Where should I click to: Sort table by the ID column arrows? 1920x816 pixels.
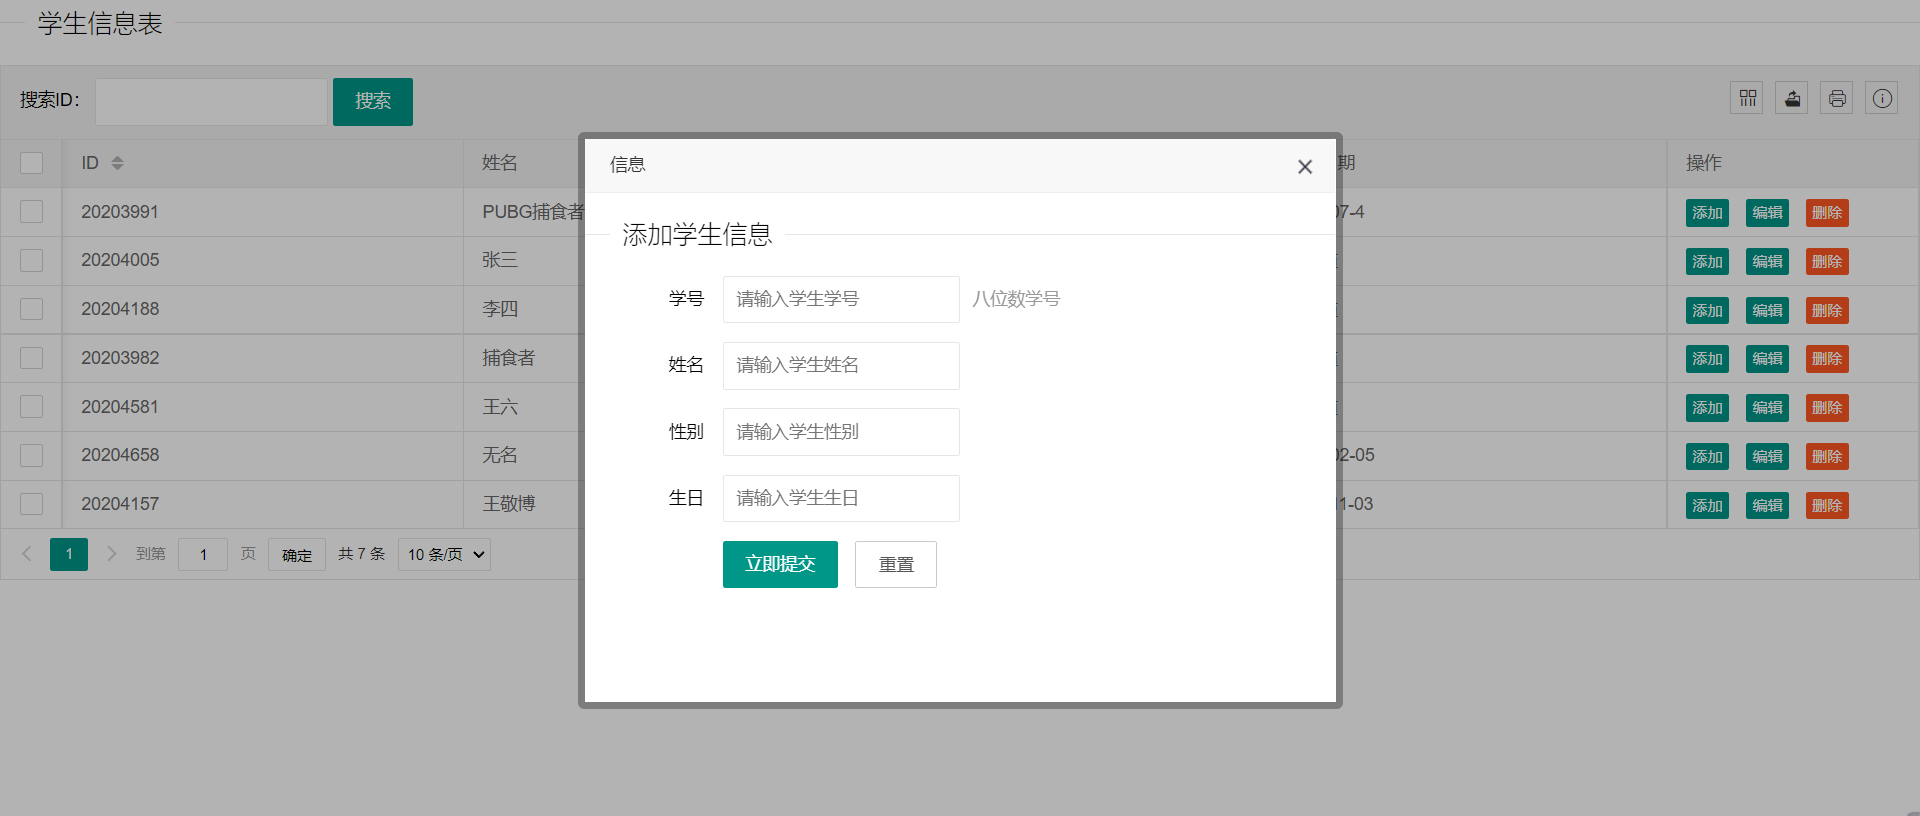117,163
